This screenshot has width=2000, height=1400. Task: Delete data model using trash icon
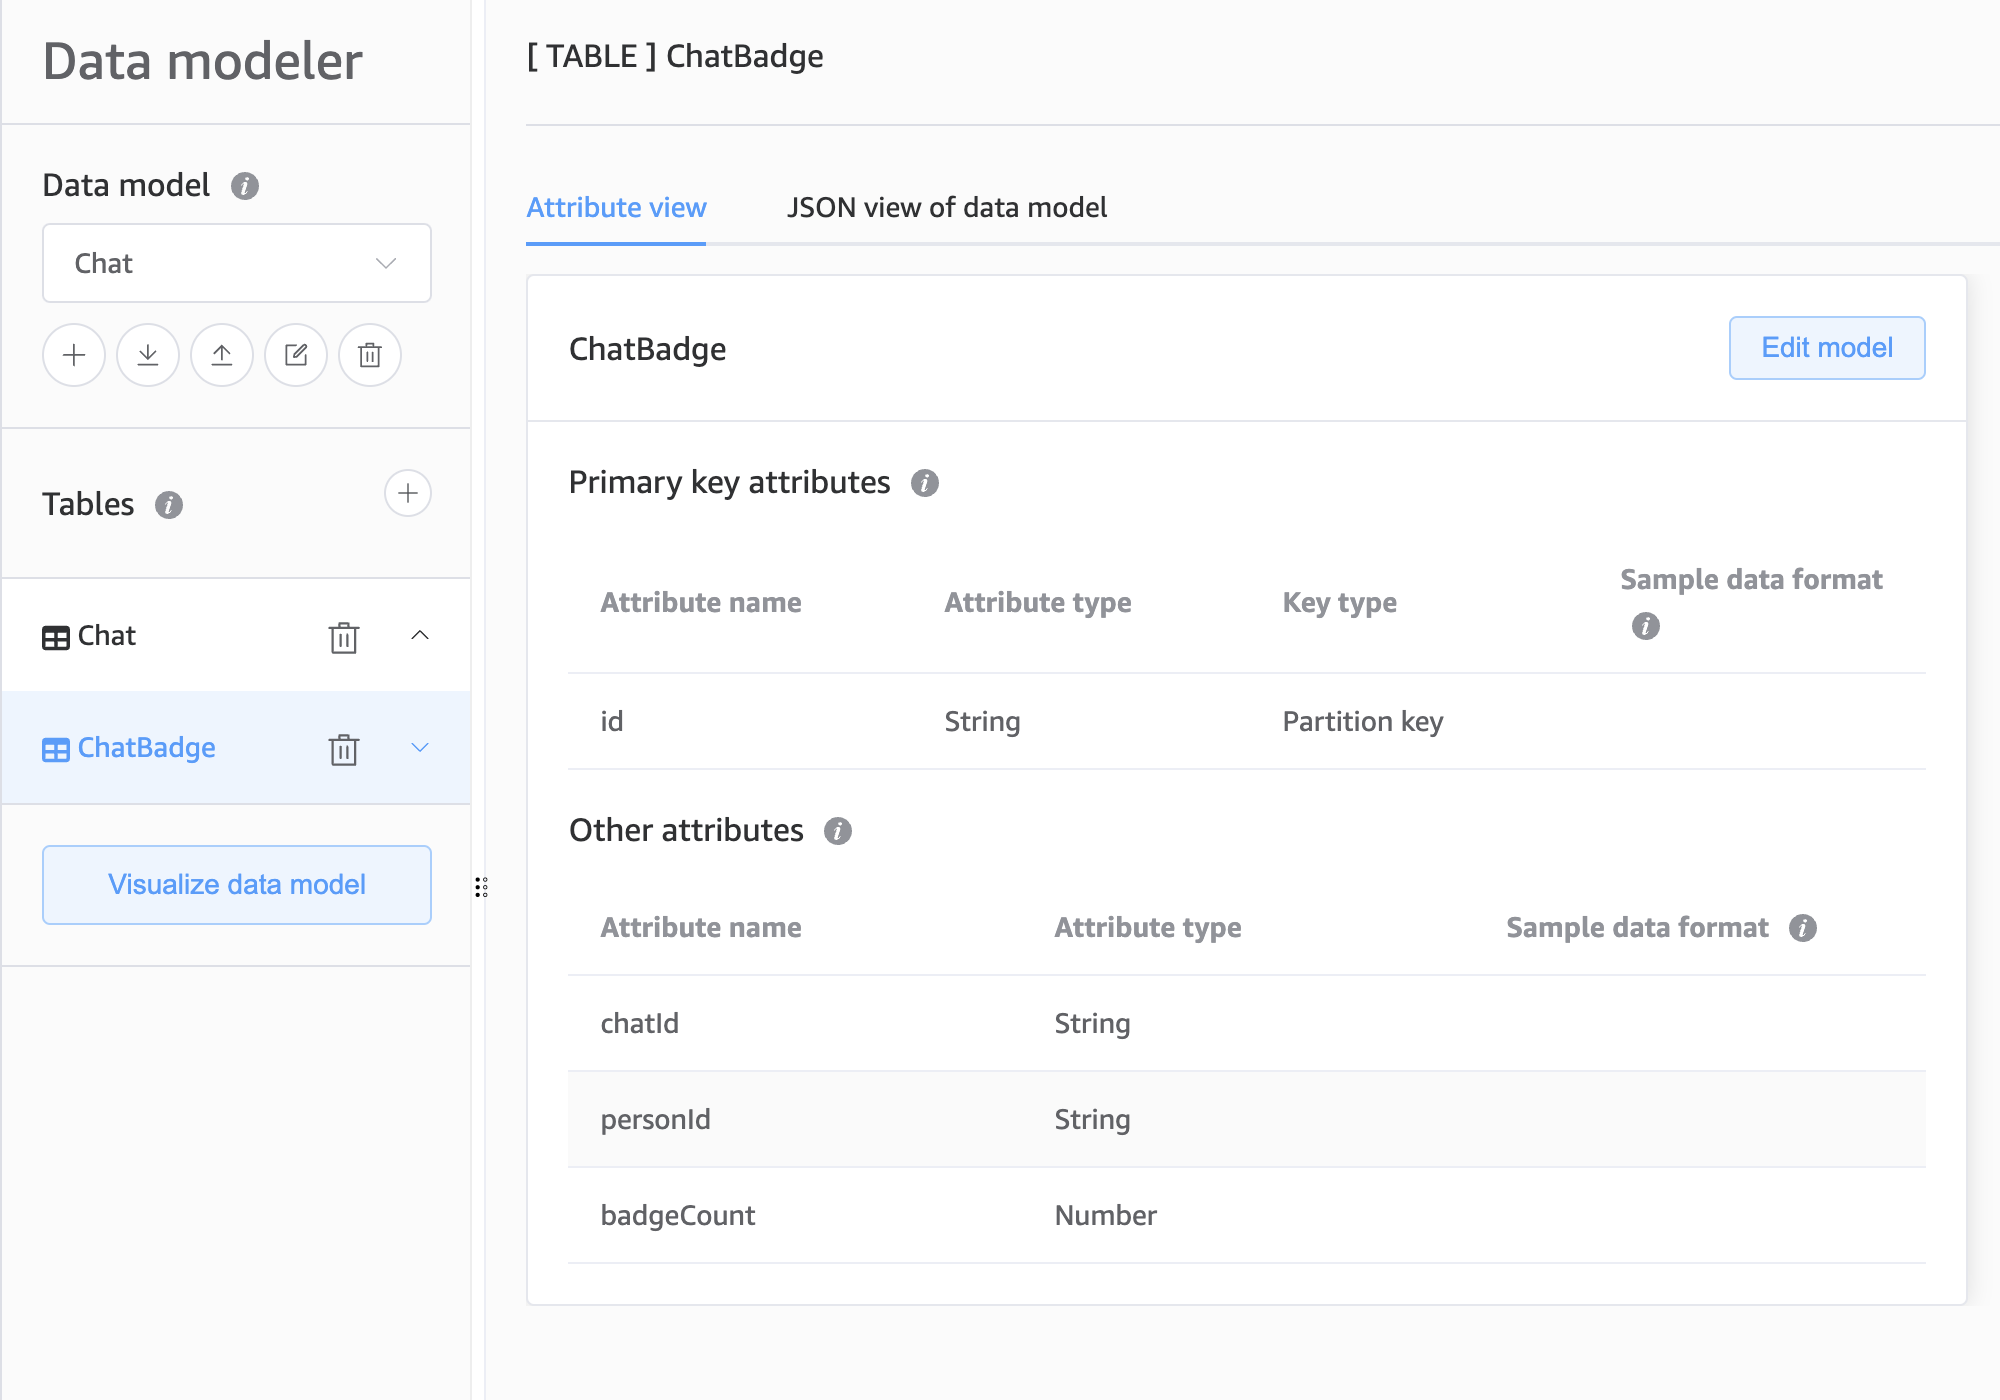370,355
